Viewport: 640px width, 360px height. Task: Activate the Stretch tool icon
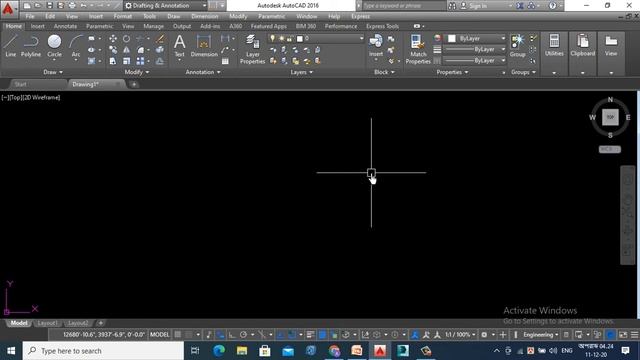[113, 61]
